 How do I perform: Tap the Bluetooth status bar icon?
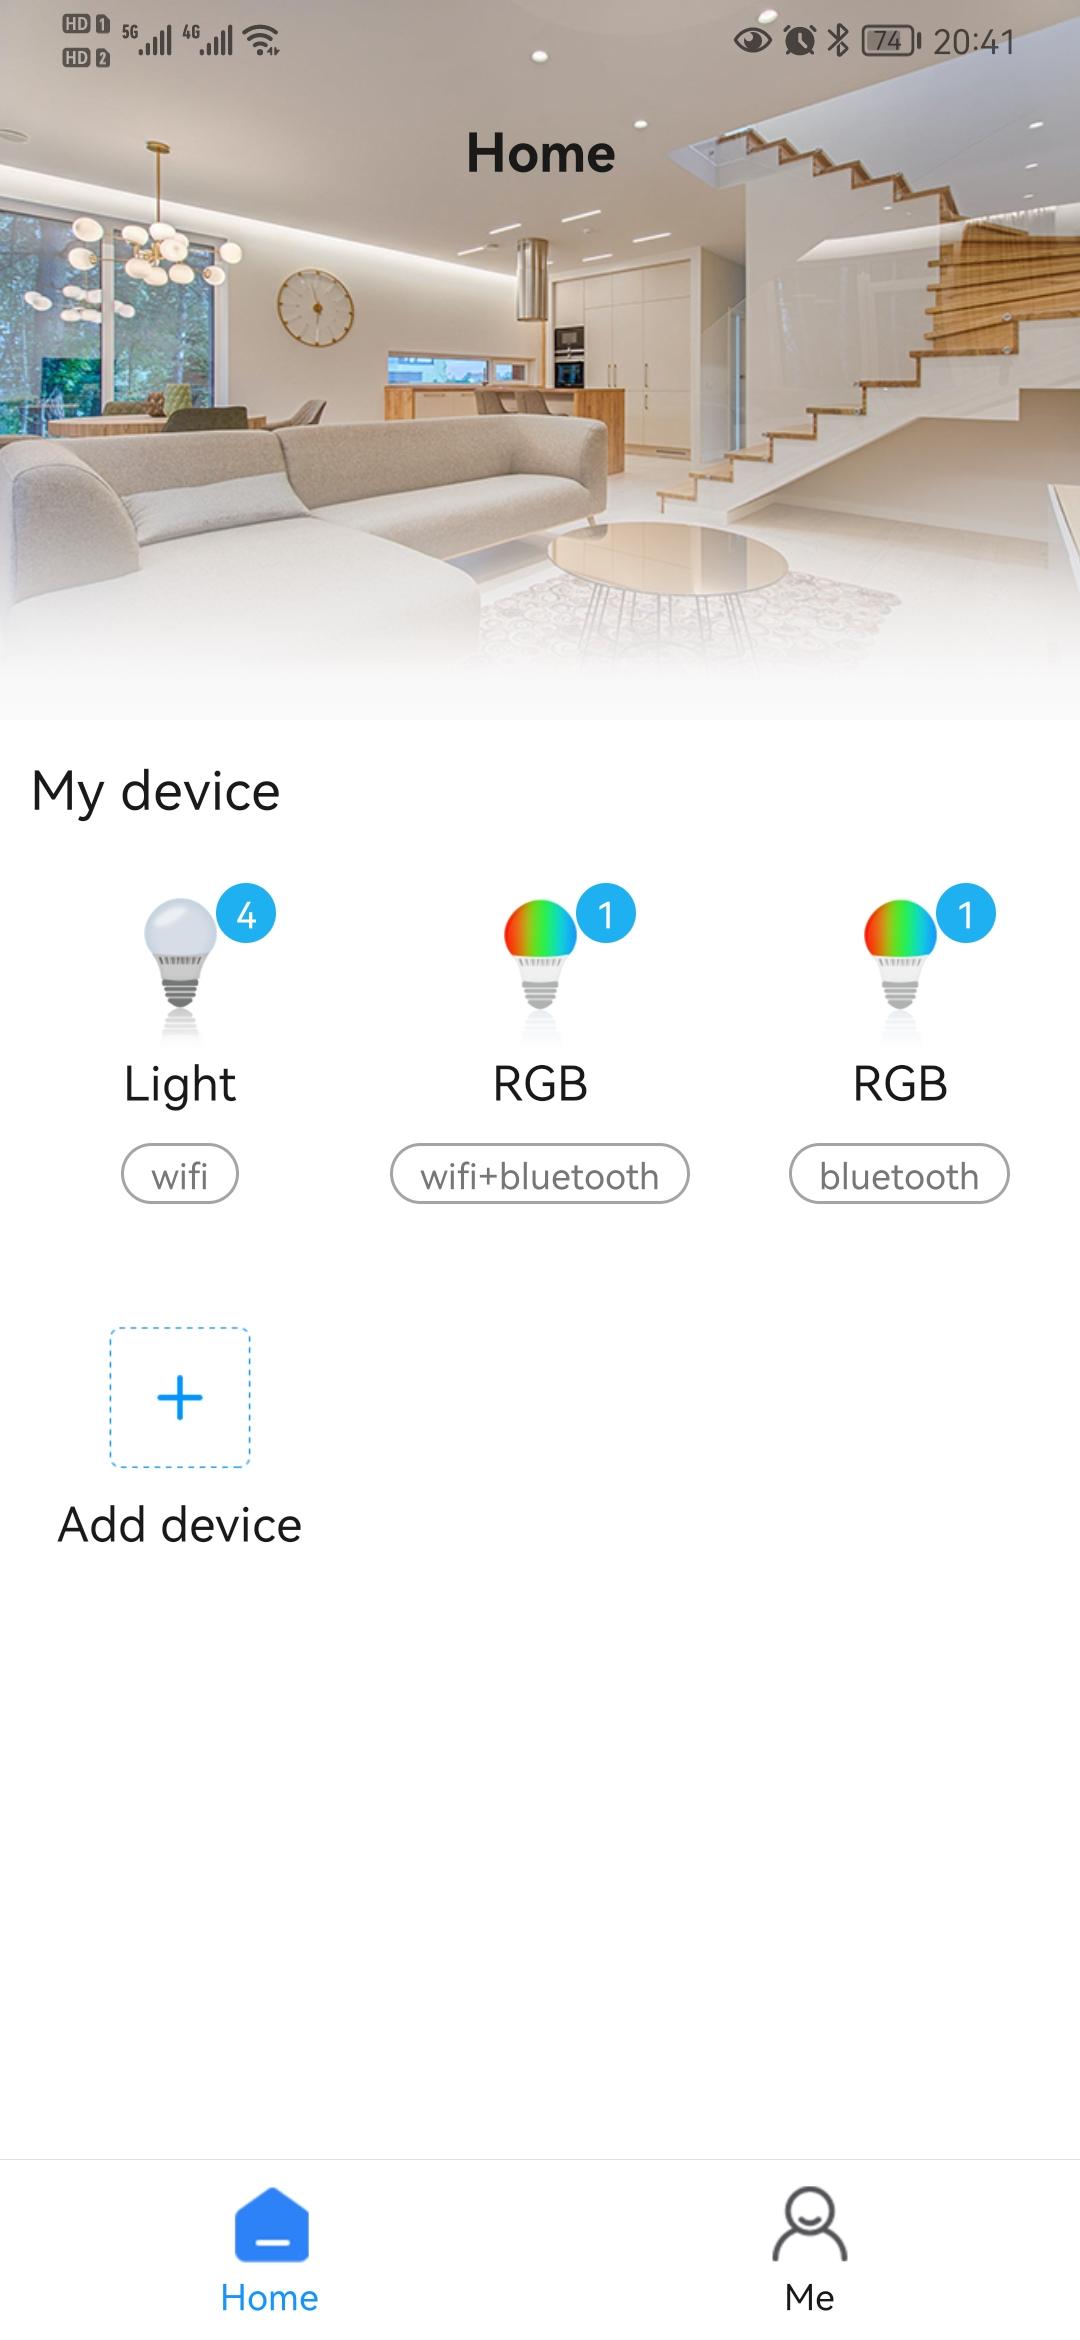pos(839,40)
